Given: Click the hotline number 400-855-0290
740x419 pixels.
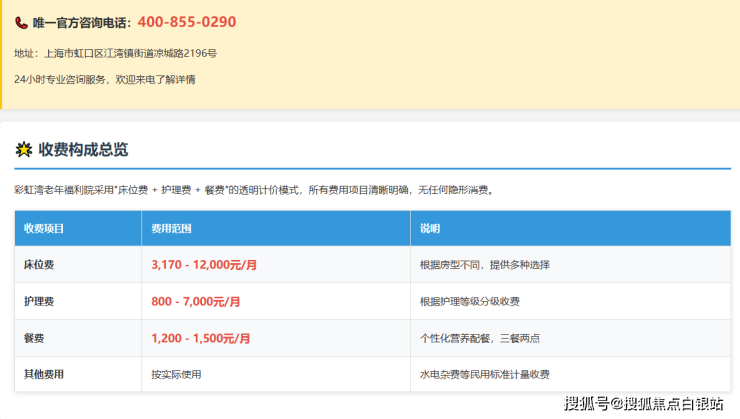Looking at the screenshot, I should [x=186, y=22].
